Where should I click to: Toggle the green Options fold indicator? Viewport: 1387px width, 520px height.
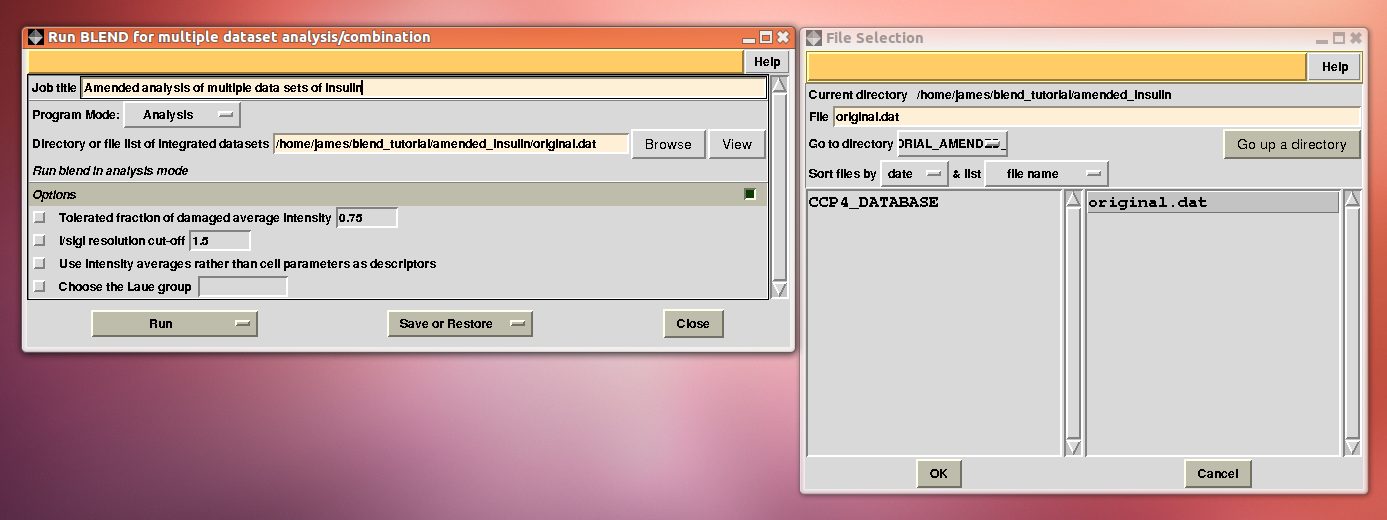750,194
